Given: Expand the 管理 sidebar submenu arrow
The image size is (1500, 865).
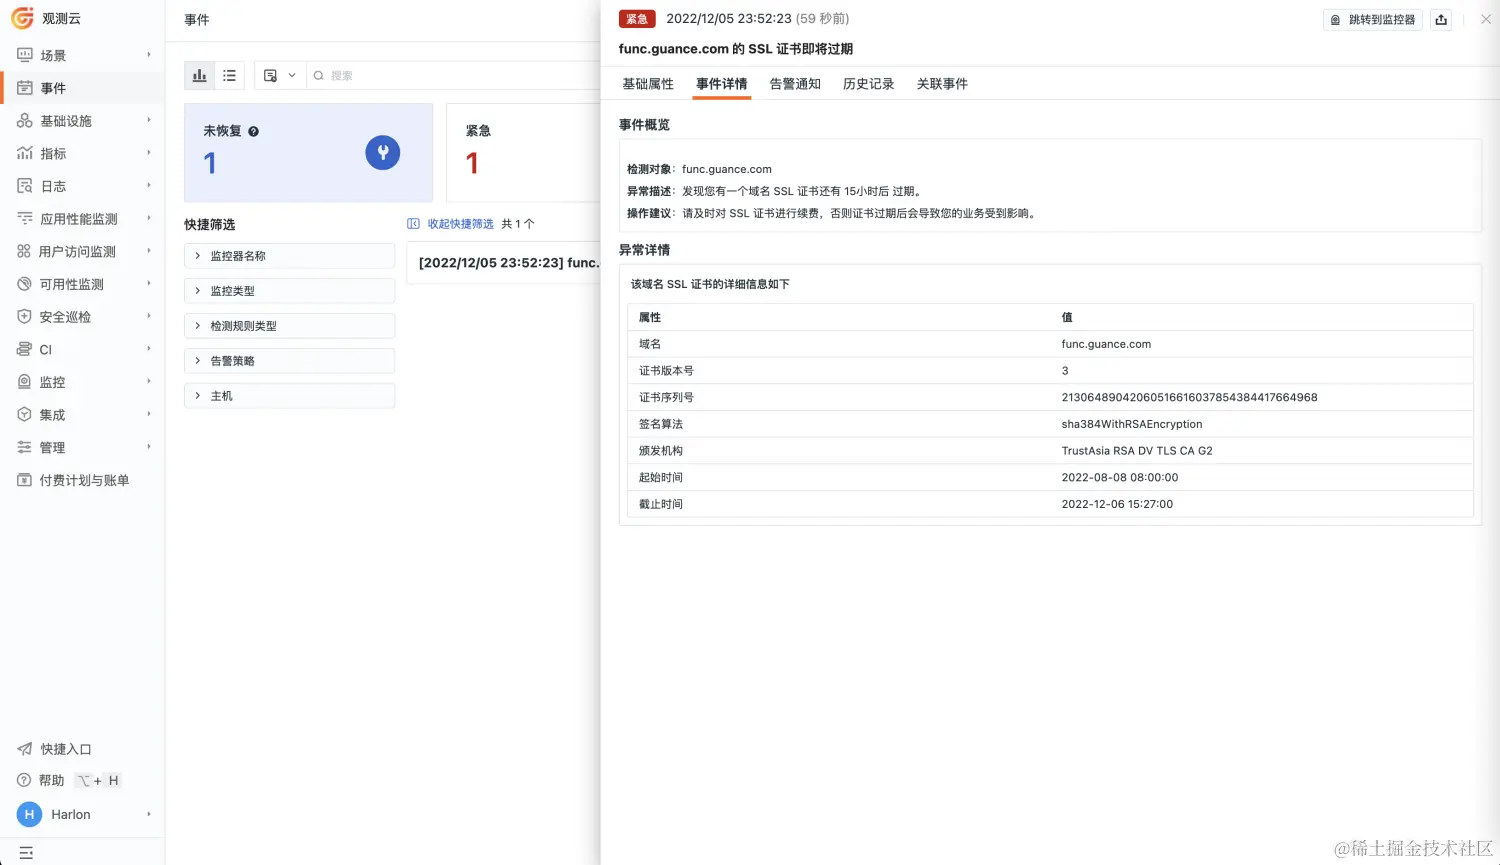Looking at the screenshot, I should tap(149, 447).
